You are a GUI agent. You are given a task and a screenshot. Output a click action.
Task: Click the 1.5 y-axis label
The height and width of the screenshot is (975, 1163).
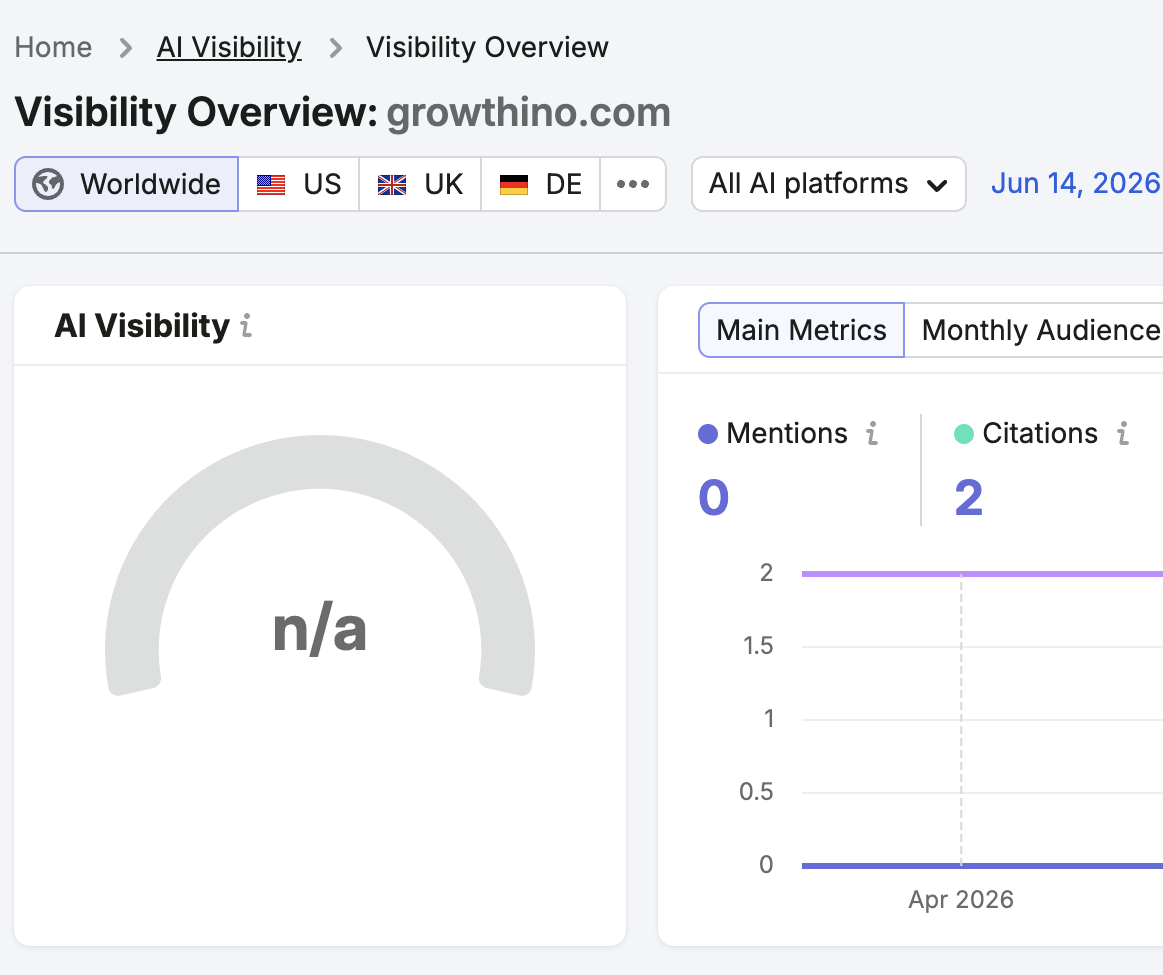(x=758, y=646)
